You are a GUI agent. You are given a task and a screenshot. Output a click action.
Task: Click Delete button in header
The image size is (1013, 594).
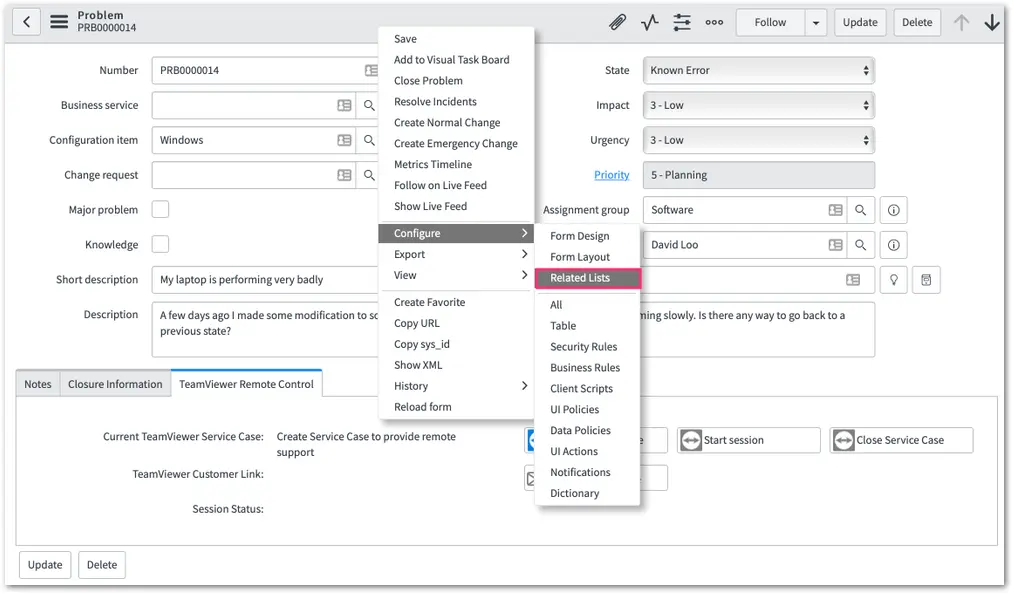tap(917, 23)
